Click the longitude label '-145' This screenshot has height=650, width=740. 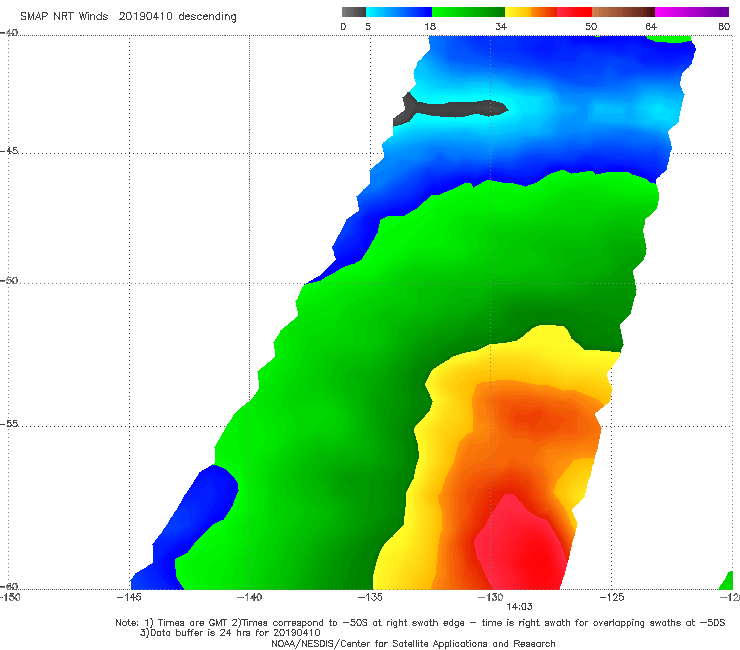click(129, 597)
